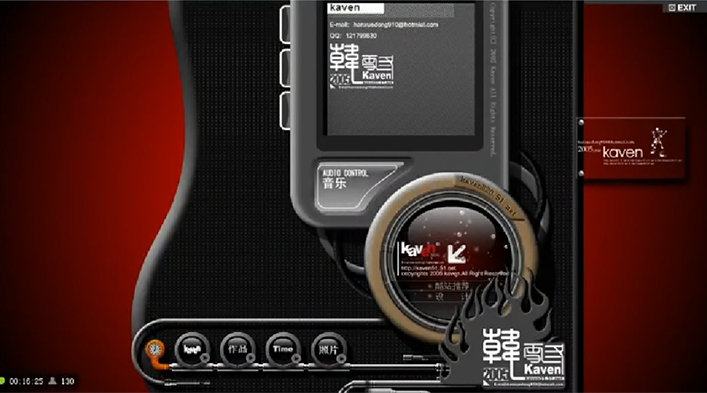Click the Kaven 2005 logo on the device screen
Image resolution: width=707 pixels, height=393 pixels.
(362, 65)
